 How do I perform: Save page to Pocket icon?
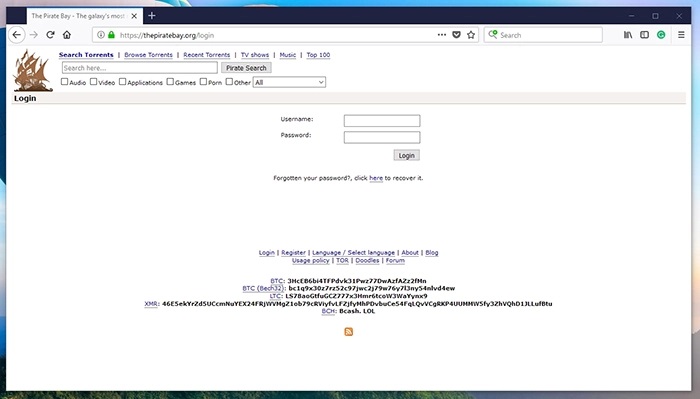point(456,35)
